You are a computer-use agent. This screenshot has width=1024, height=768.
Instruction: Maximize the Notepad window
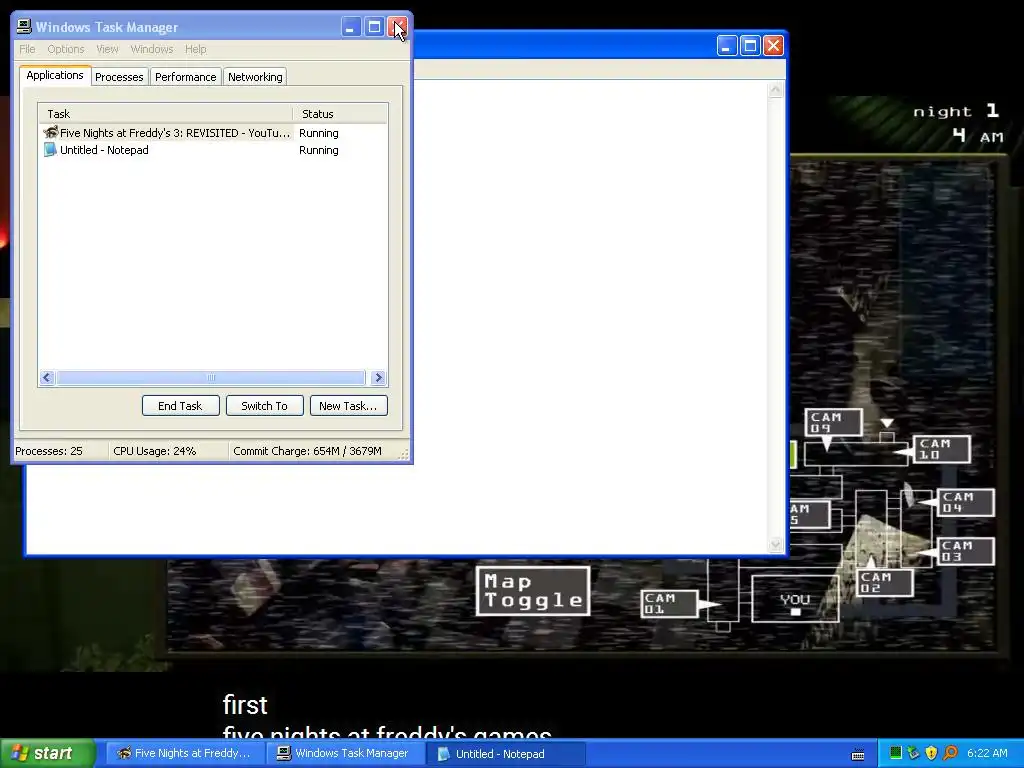pyautogui.click(x=750, y=45)
